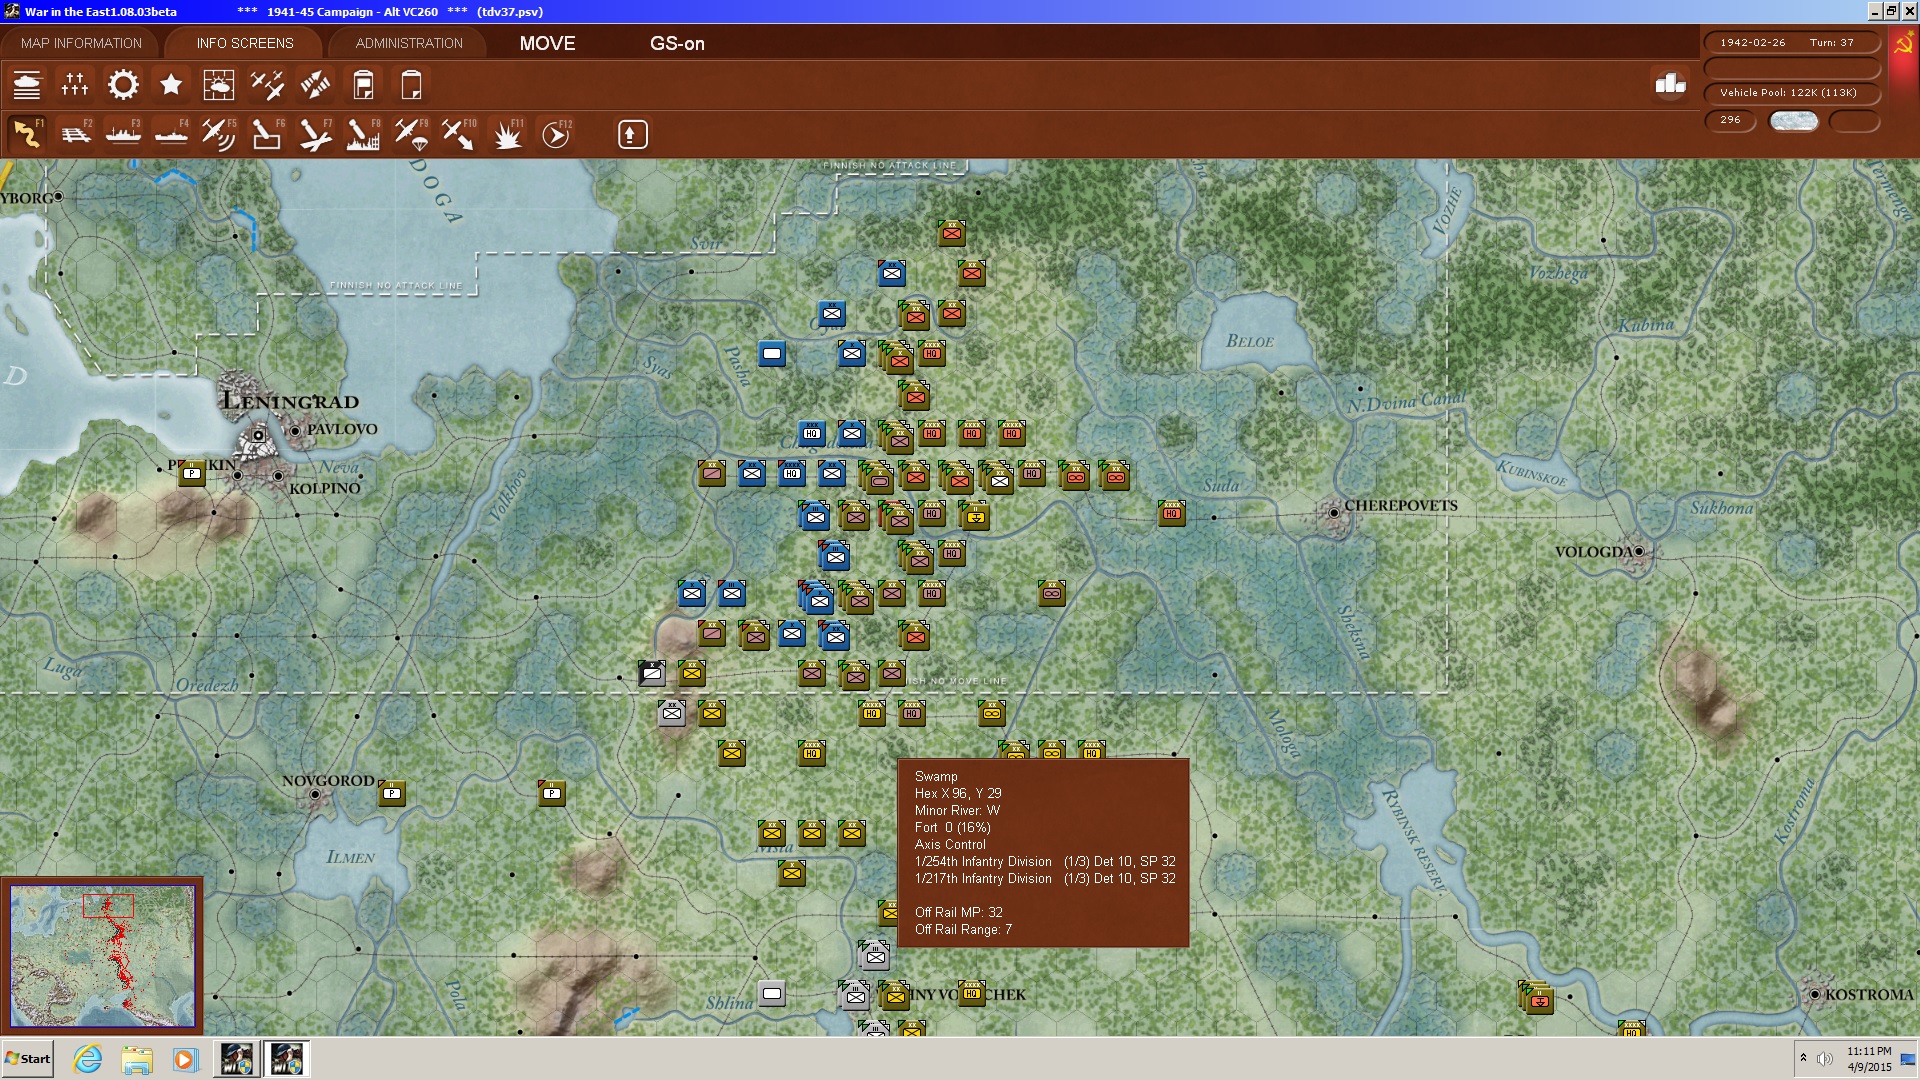Open Windows Media Player from the taskbar
Image resolution: width=1920 pixels, height=1080 pixels.
(185, 1059)
